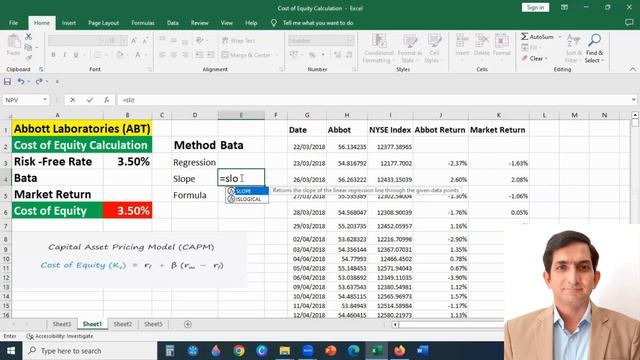Click the Redo arrow icon
640x360 pixels.
click(39, 82)
